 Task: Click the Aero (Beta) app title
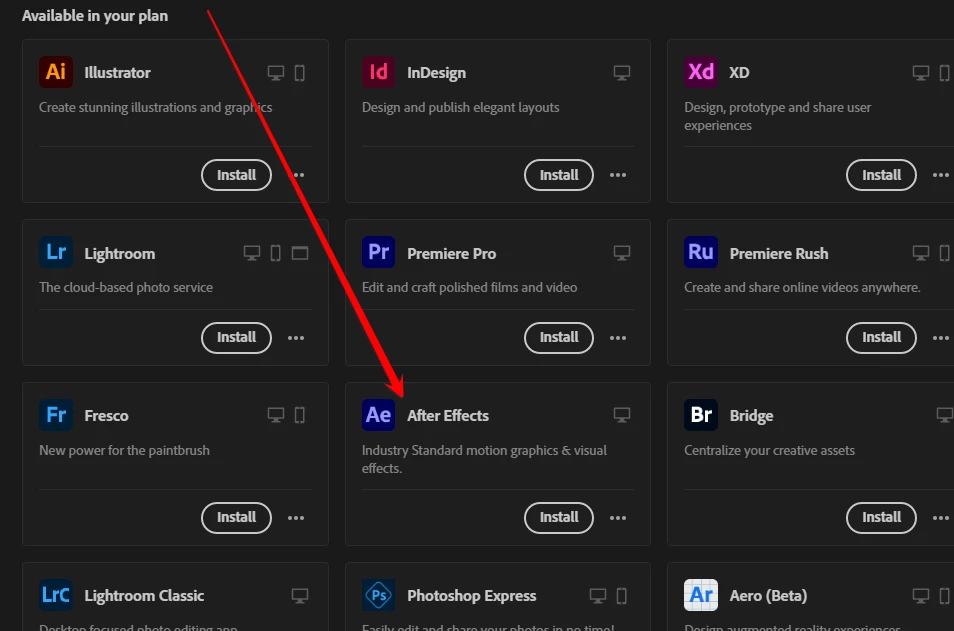pyautogui.click(x=768, y=596)
